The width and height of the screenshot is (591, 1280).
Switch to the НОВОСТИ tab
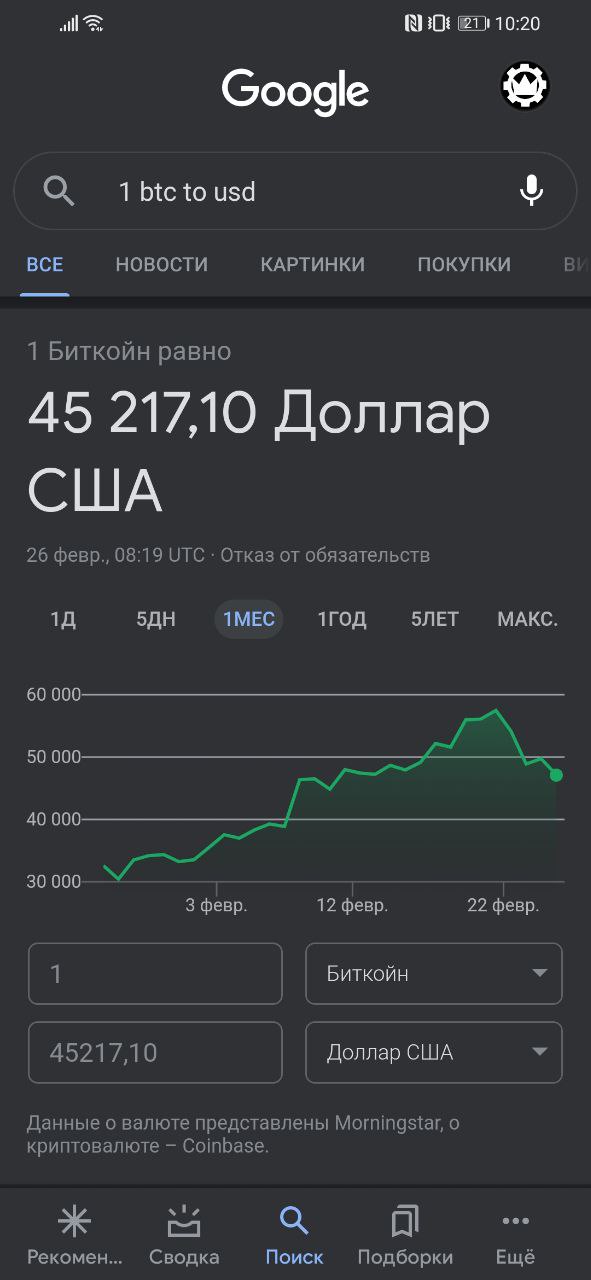[162, 264]
